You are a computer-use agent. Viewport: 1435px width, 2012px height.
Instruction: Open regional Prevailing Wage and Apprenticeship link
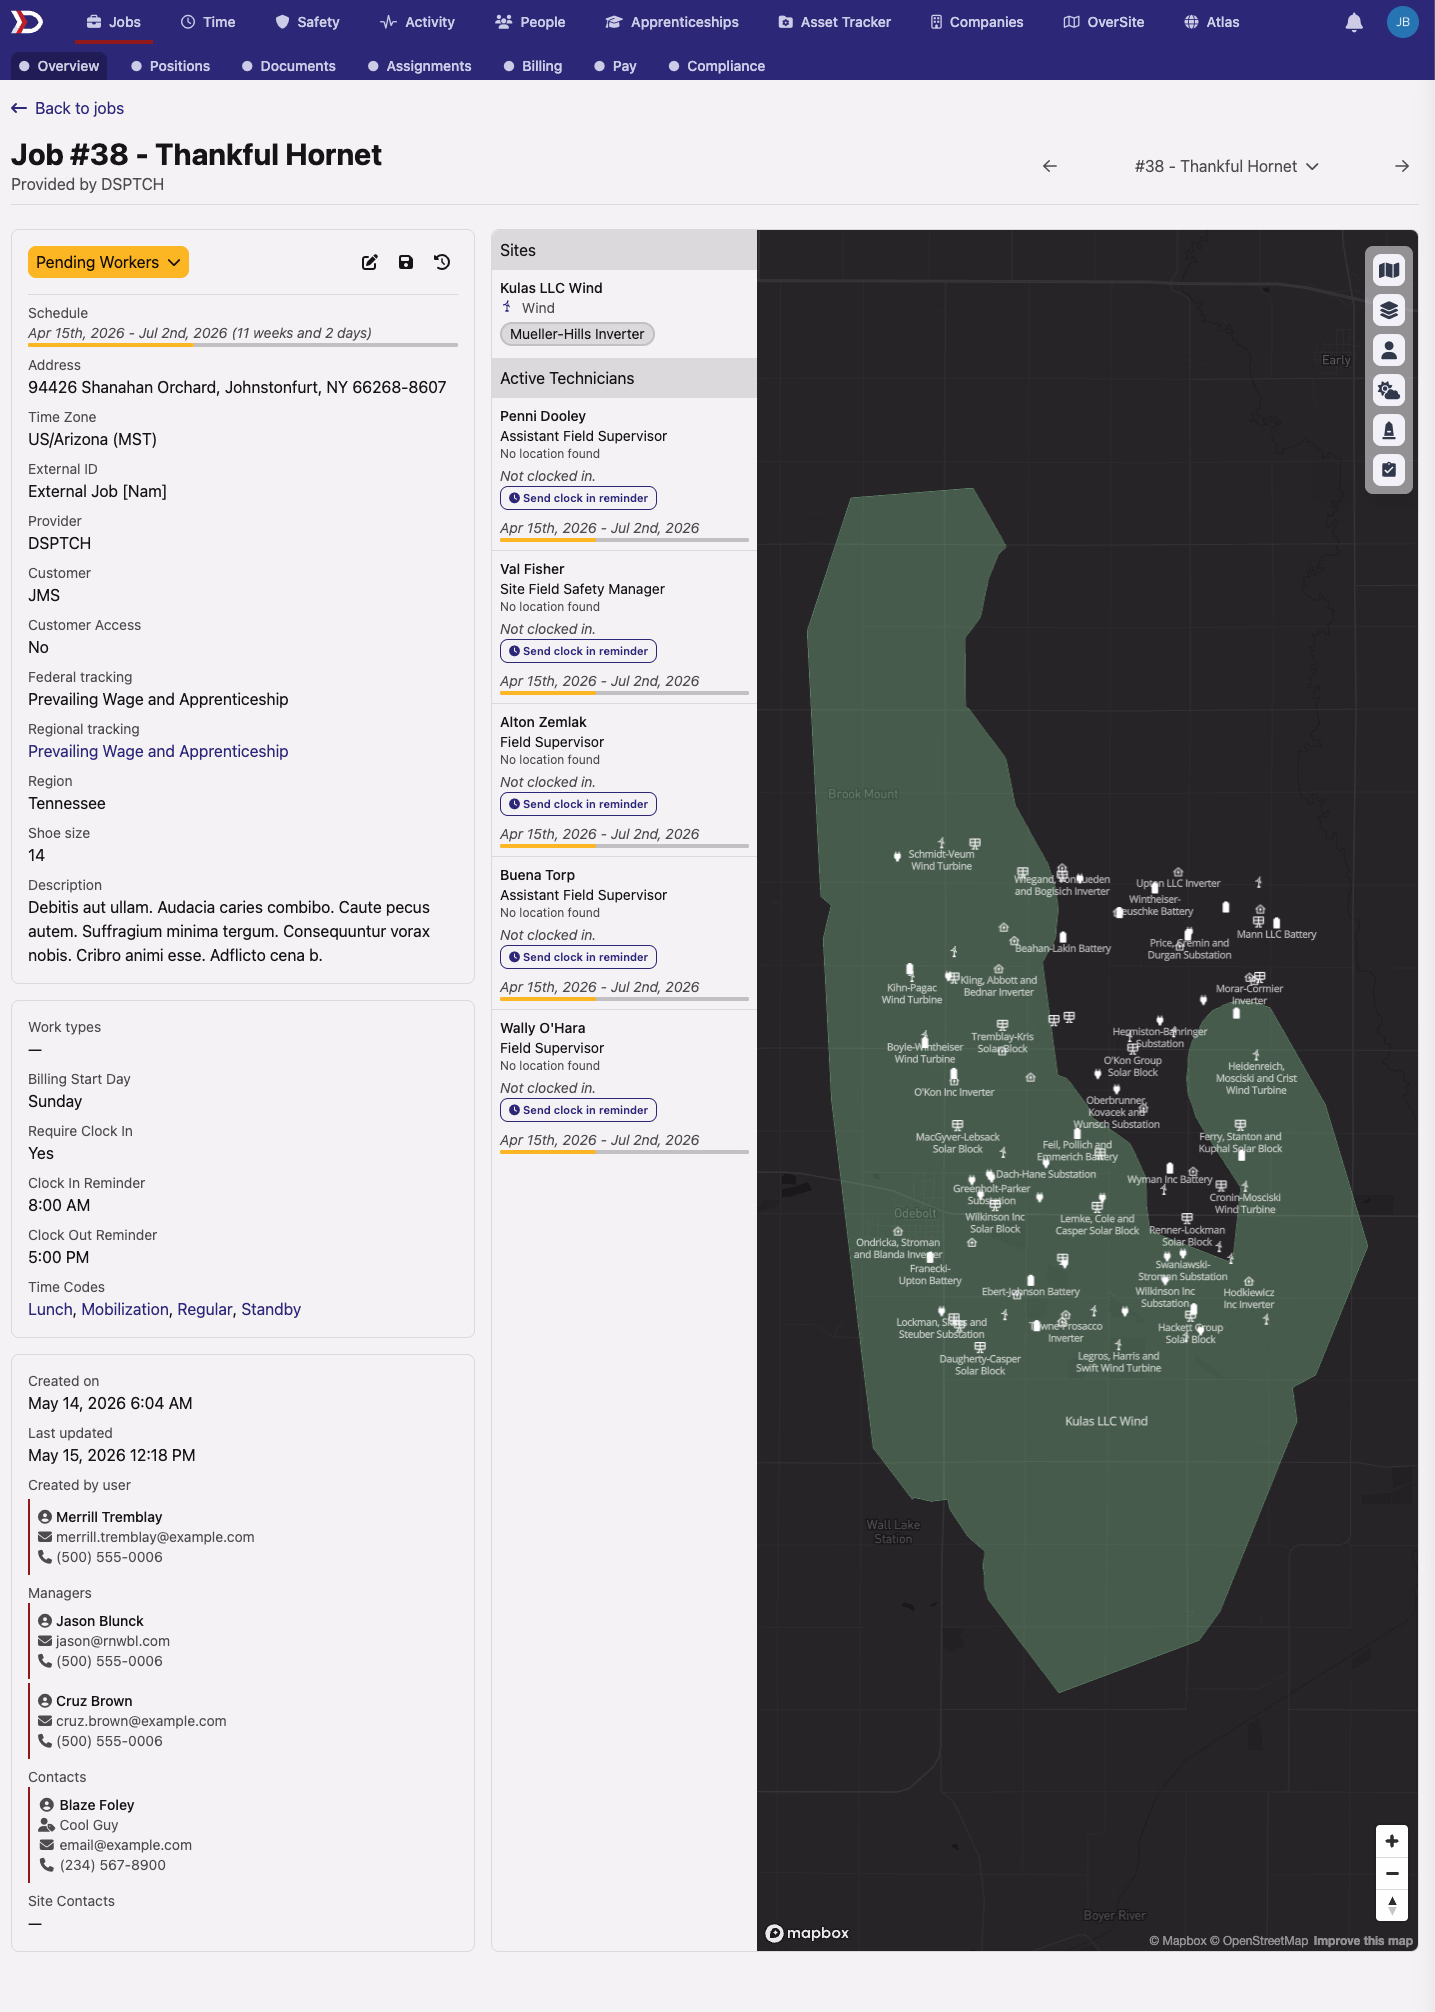click(x=158, y=751)
